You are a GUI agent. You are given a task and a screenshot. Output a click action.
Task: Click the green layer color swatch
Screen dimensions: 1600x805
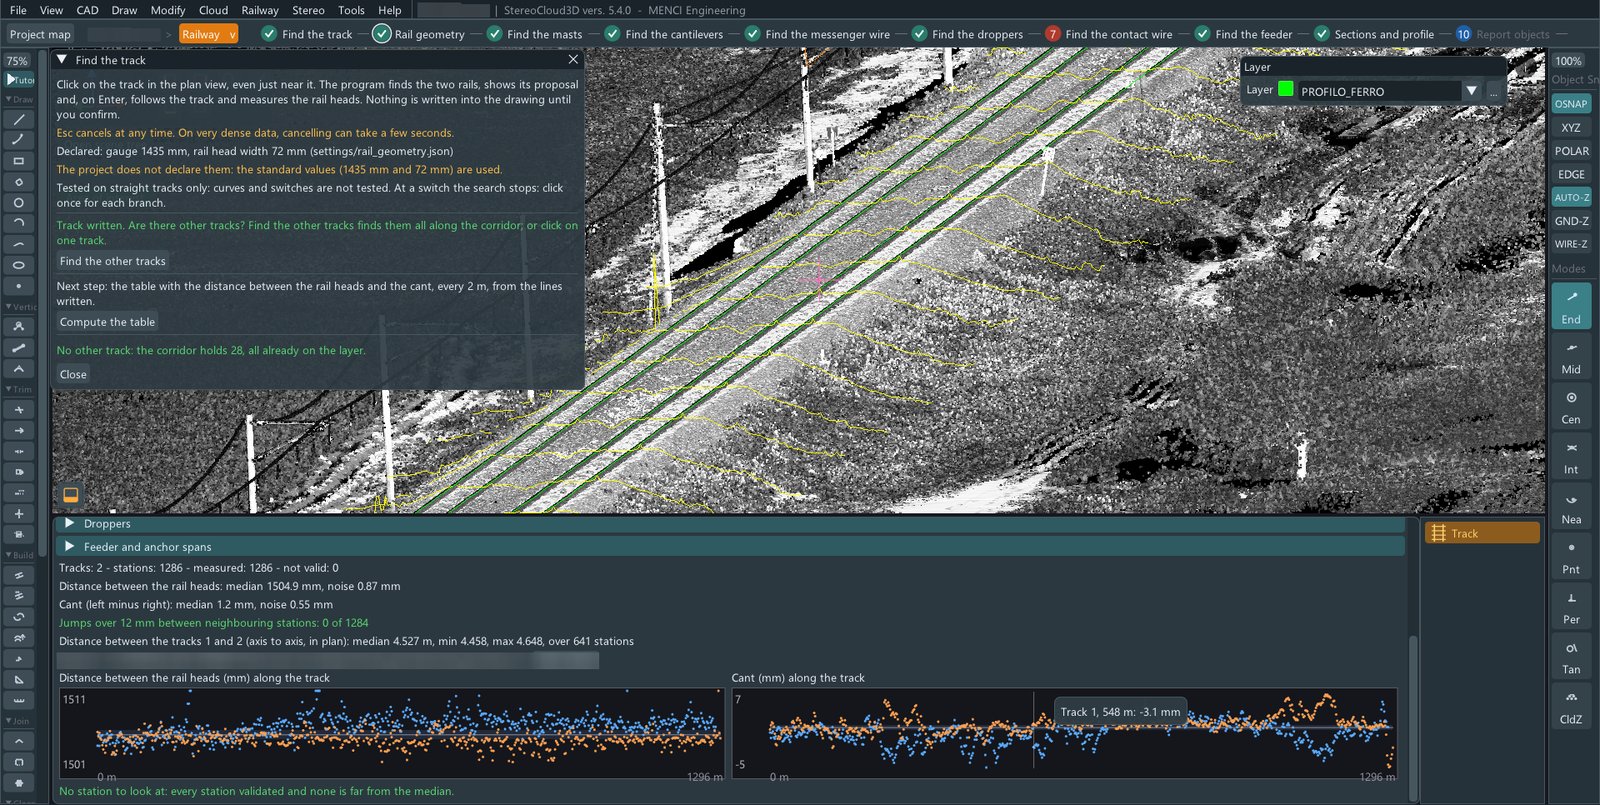point(1286,89)
